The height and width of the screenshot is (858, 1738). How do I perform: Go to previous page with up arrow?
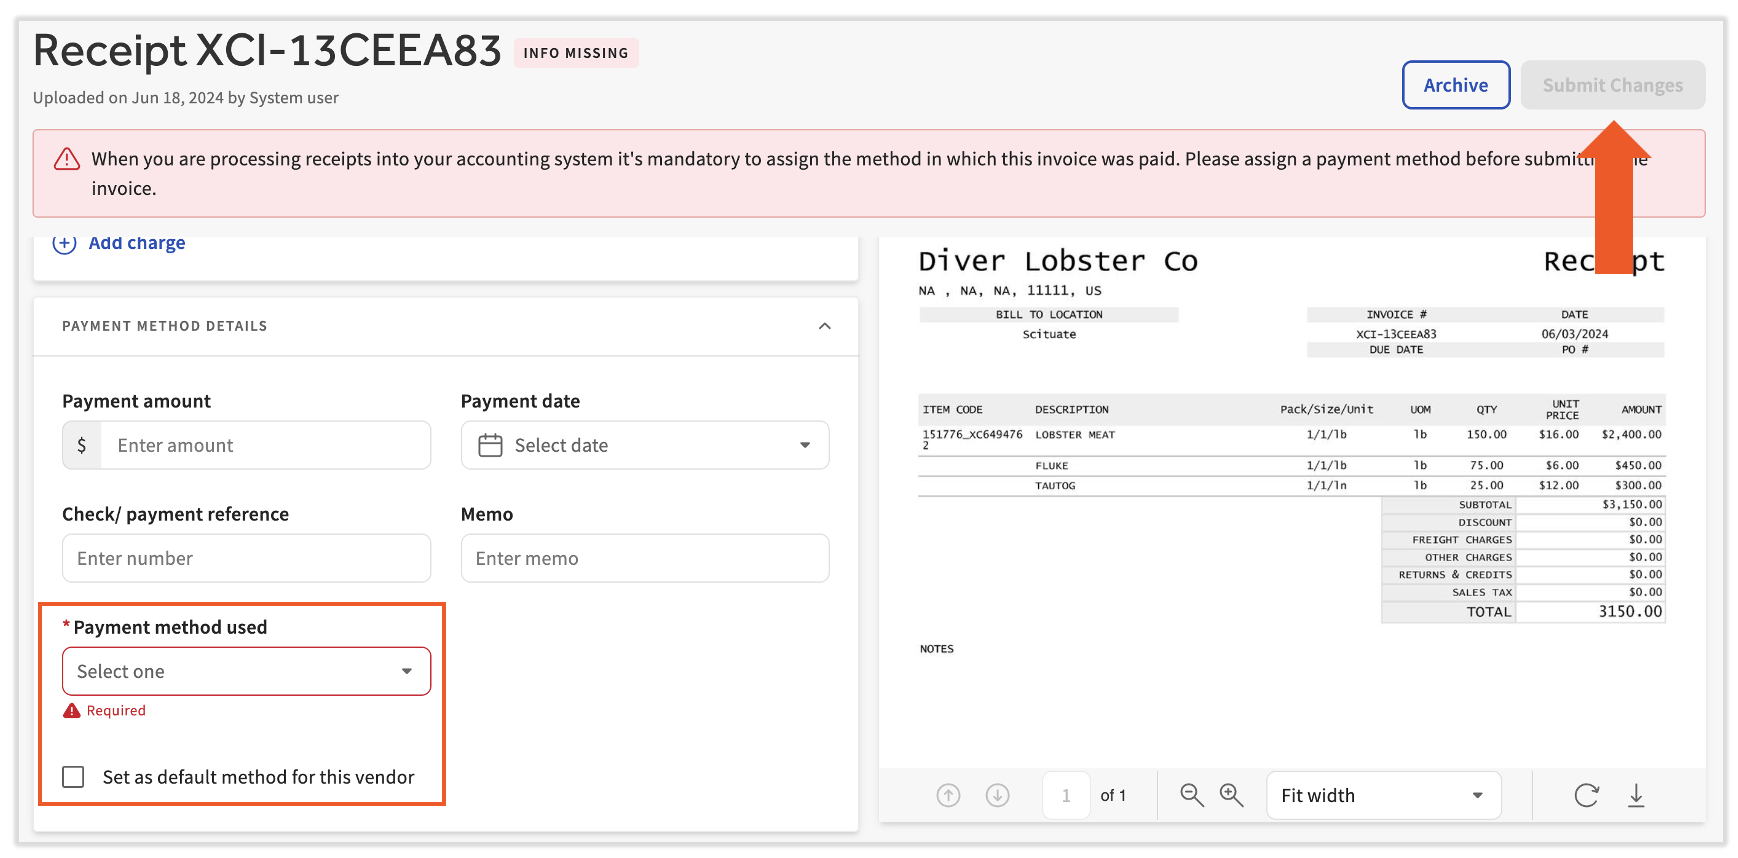tap(948, 795)
